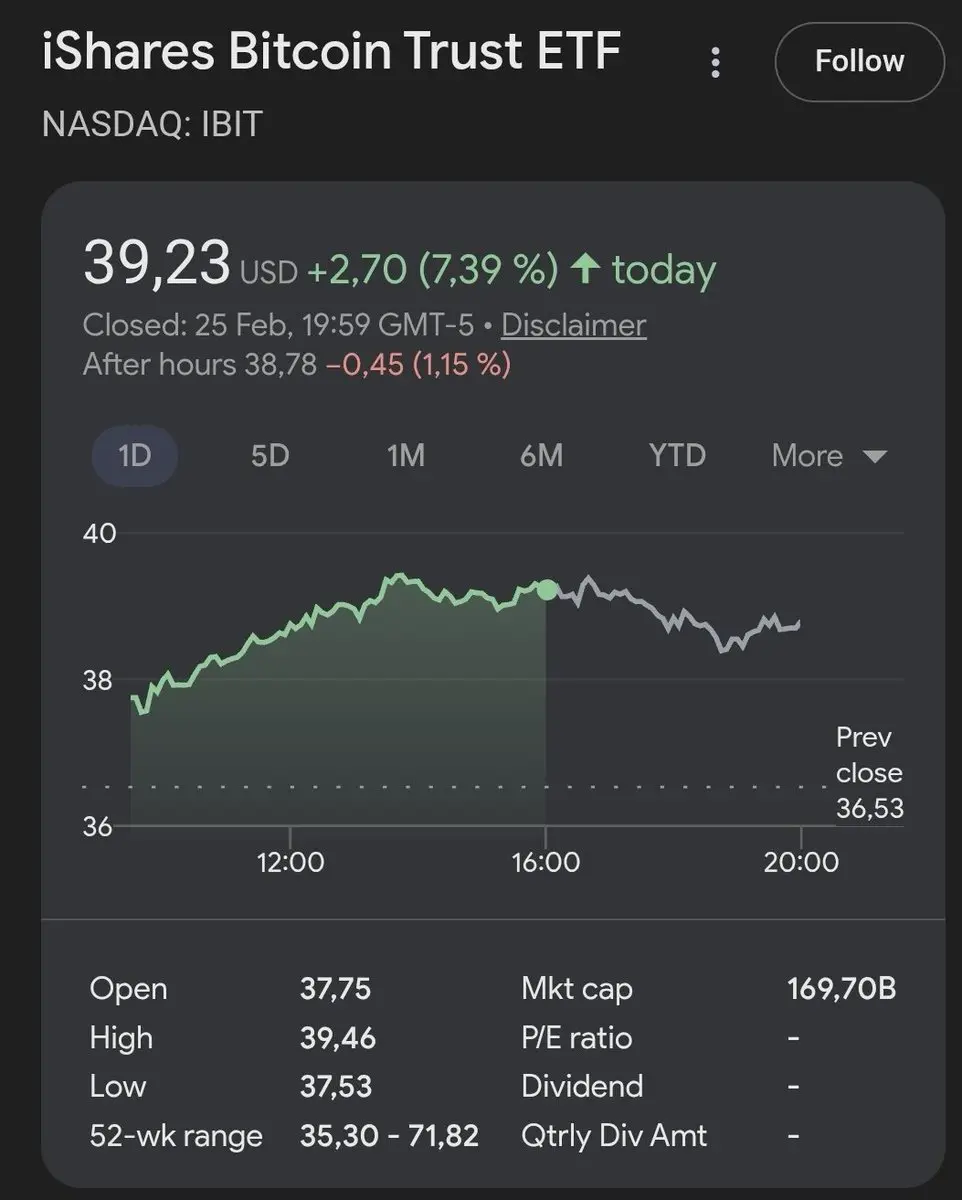Click the 39,23 current price value
This screenshot has height=1200, width=962.
click(x=156, y=264)
